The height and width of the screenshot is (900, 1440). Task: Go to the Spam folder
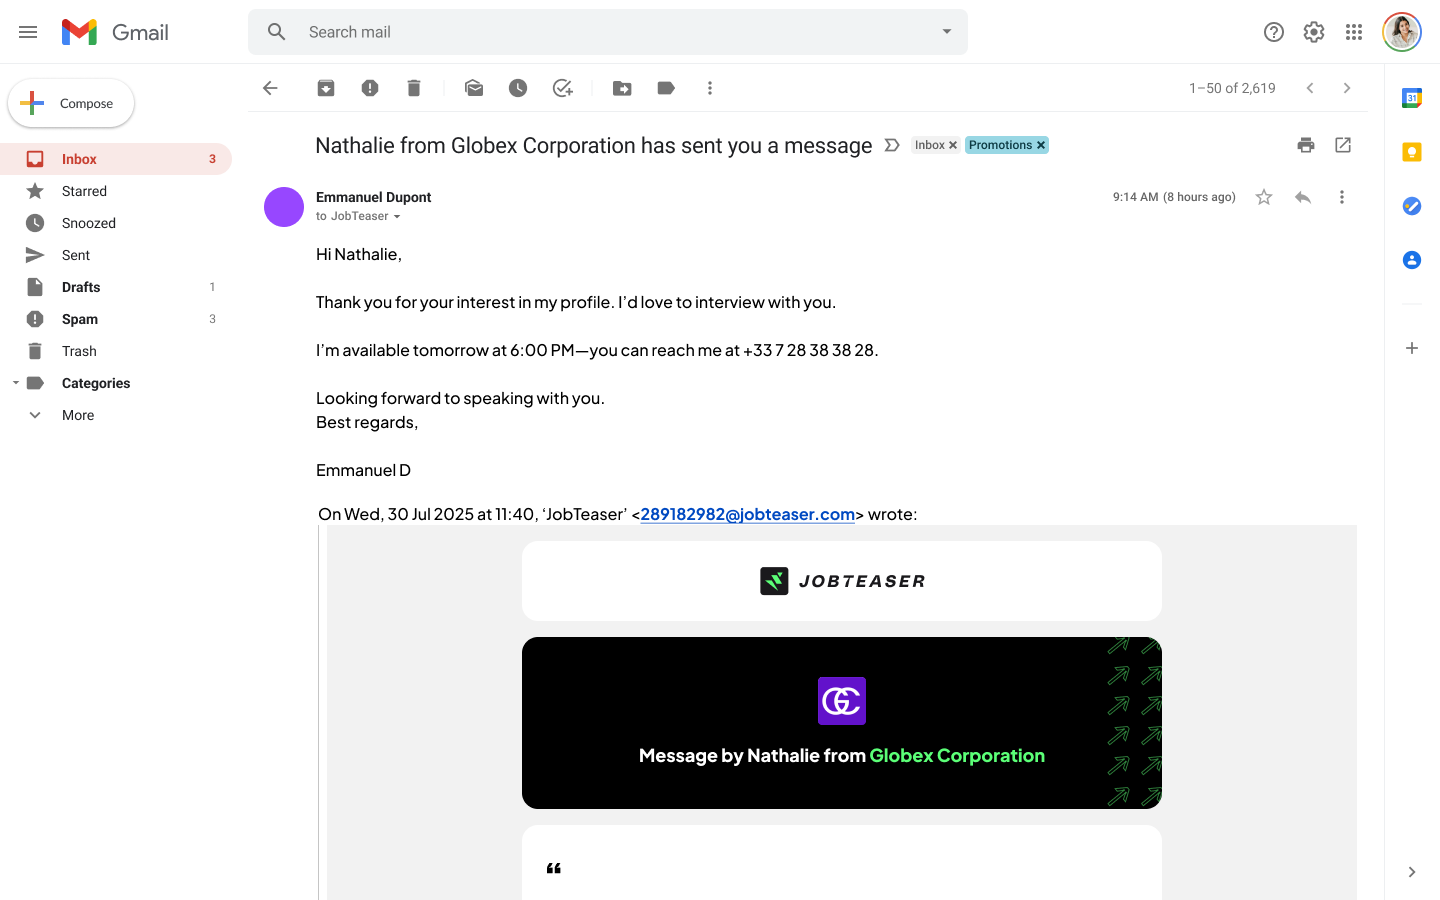click(80, 319)
